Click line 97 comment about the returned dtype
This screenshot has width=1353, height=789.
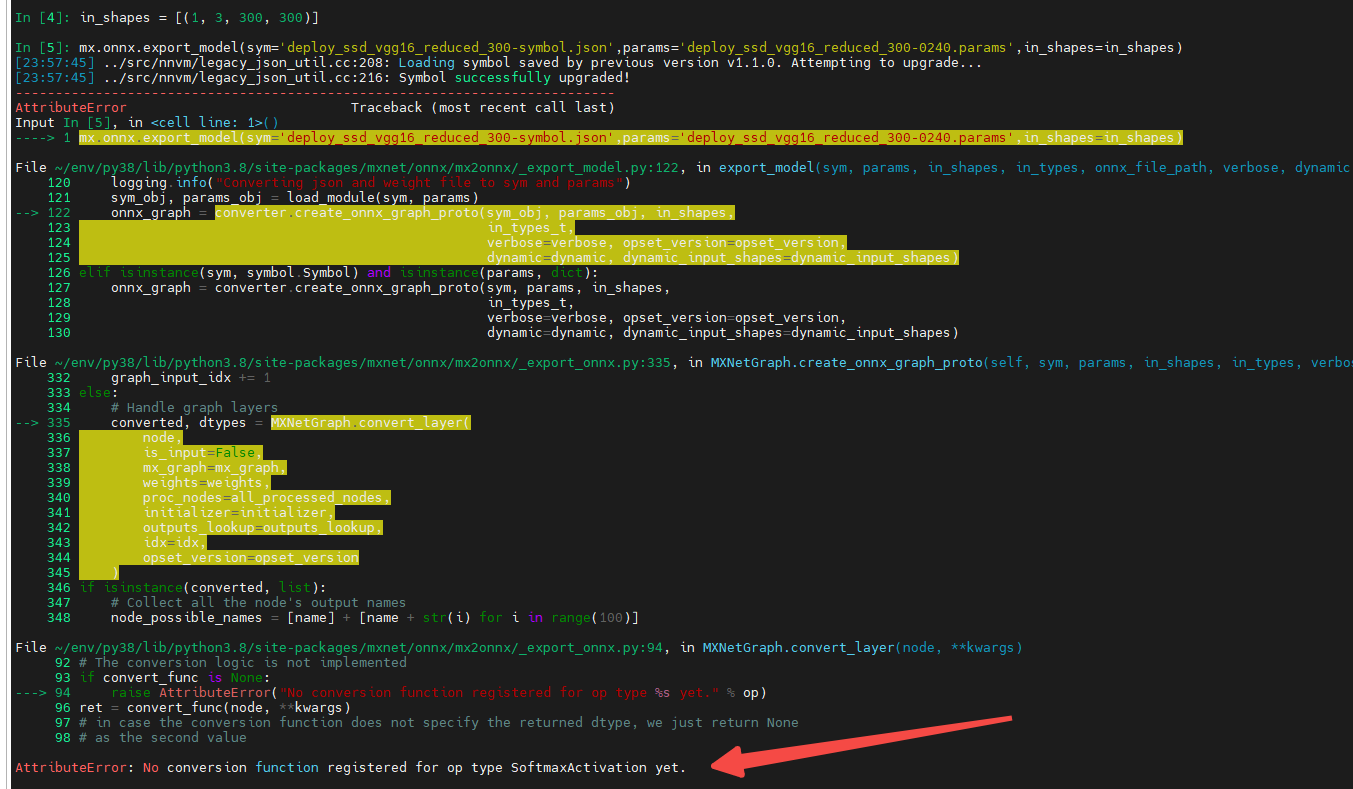[439, 723]
